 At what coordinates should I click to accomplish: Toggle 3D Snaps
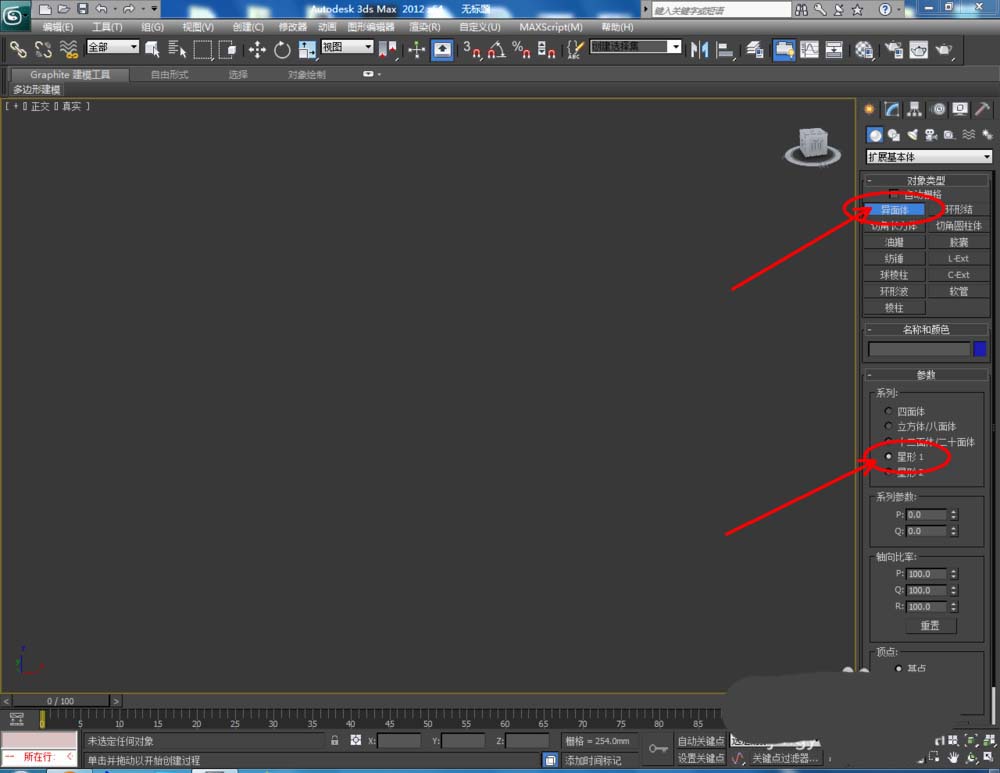tap(472, 49)
